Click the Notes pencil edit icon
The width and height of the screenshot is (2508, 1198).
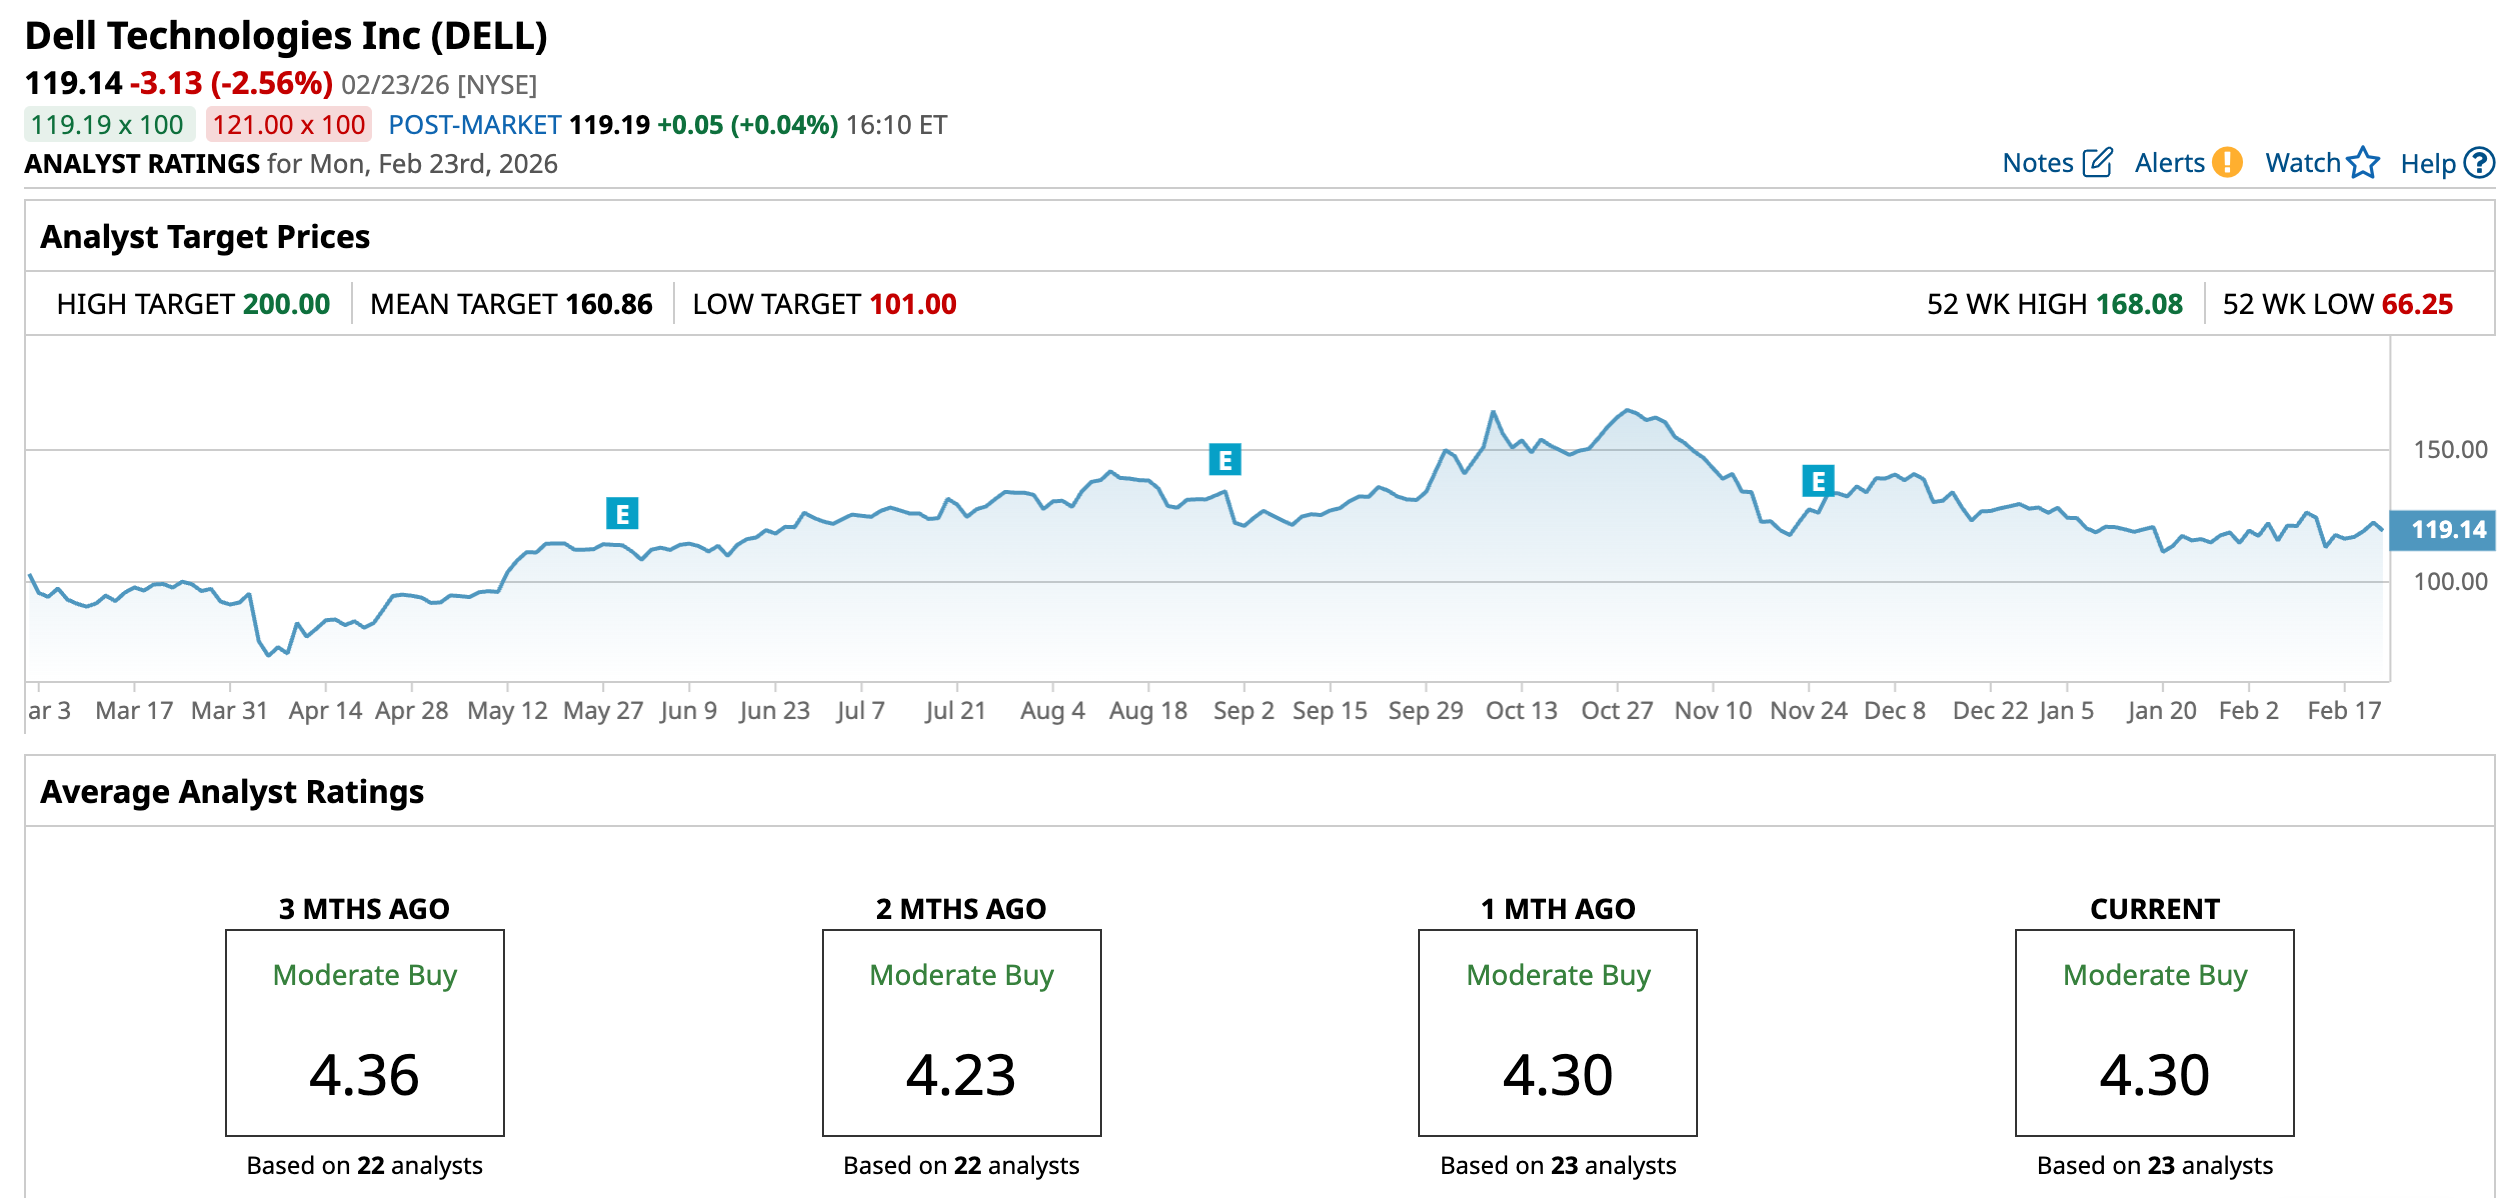(2097, 163)
